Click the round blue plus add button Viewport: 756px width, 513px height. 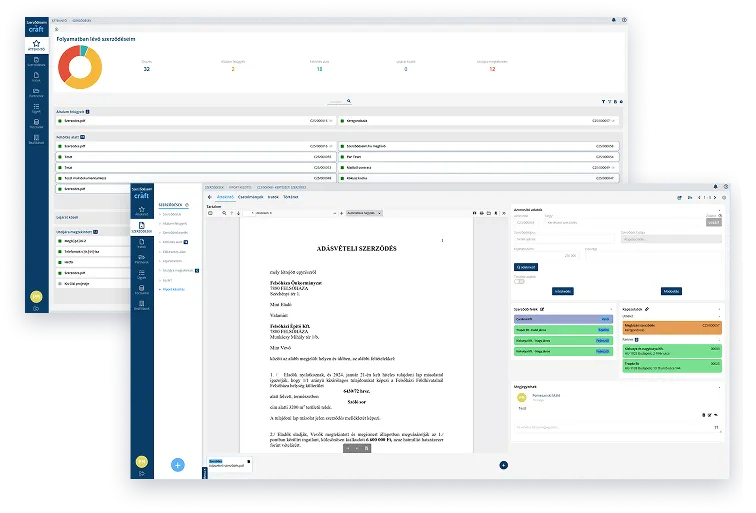click(177, 465)
